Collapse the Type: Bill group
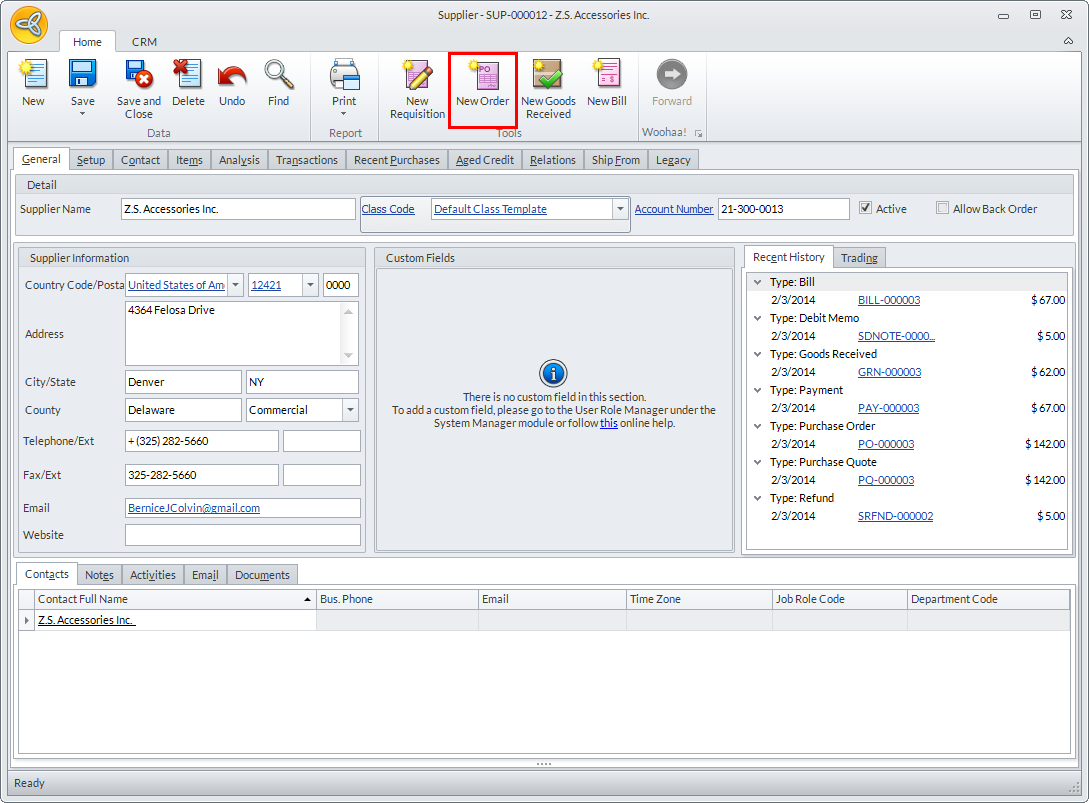Image resolution: width=1089 pixels, height=803 pixels. click(758, 283)
